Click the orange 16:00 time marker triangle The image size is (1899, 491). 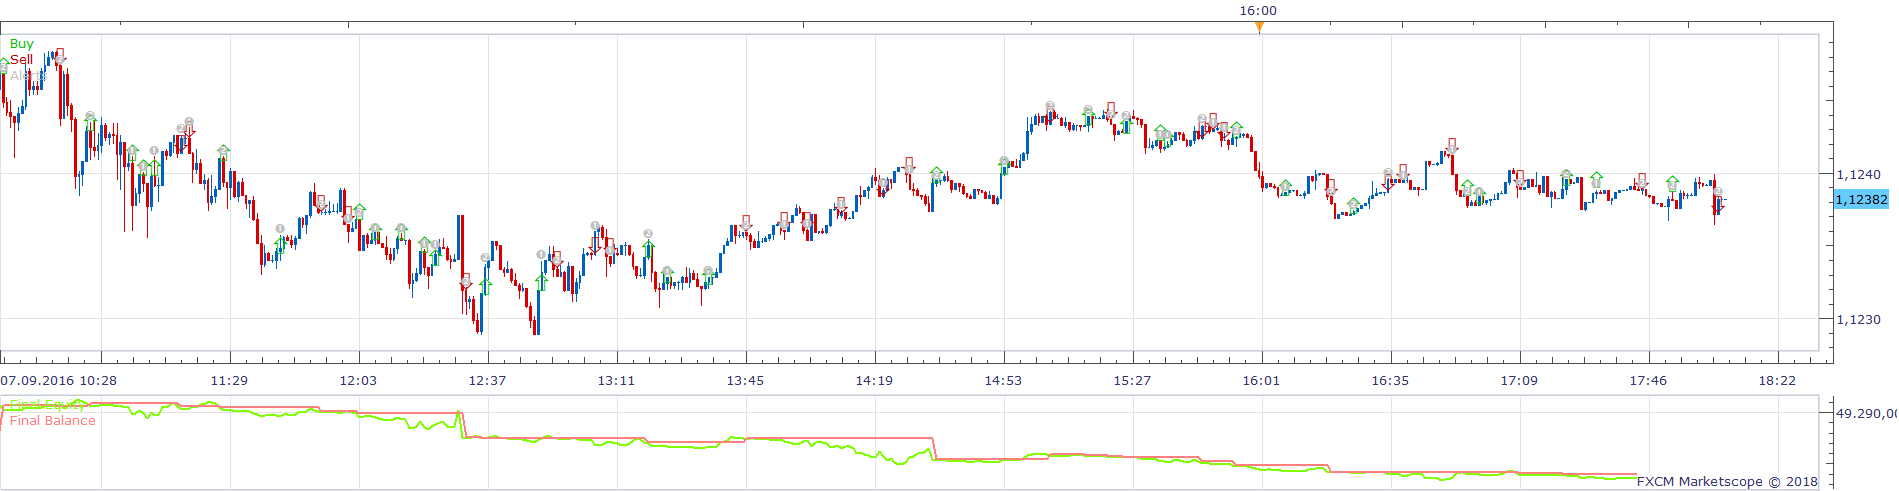tap(1259, 27)
